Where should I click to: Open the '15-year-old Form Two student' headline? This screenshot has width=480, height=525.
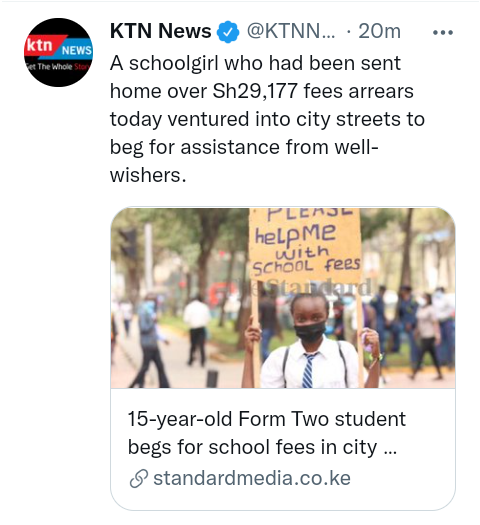(266, 419)
